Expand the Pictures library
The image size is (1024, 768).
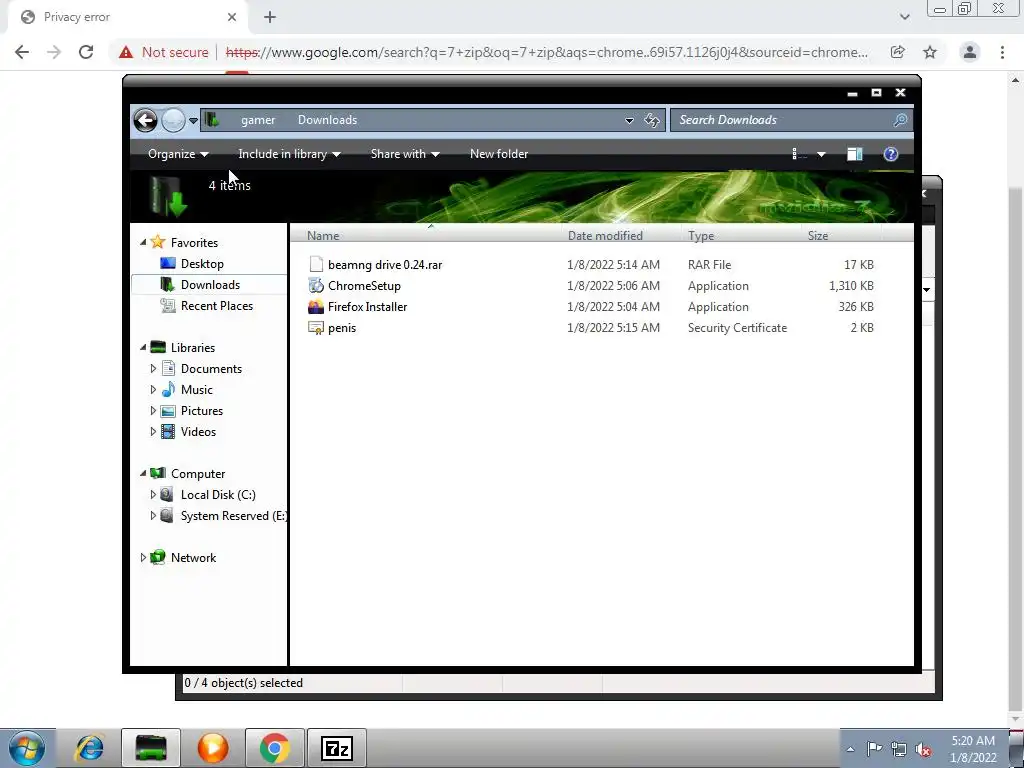[153, 411]
